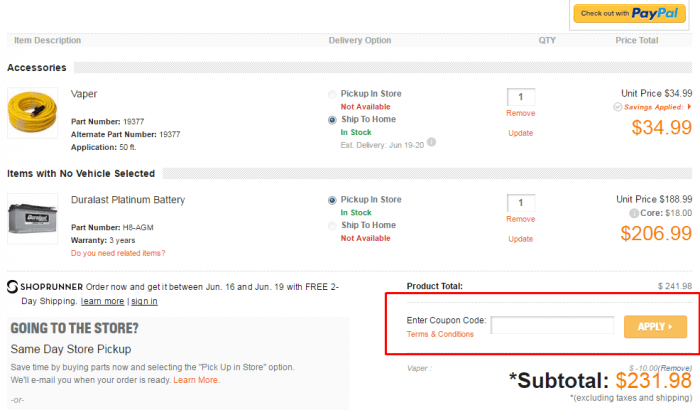Select Ship To Home for the Duralast battery
The image size is (700, 410).
[x=332, y=226]
